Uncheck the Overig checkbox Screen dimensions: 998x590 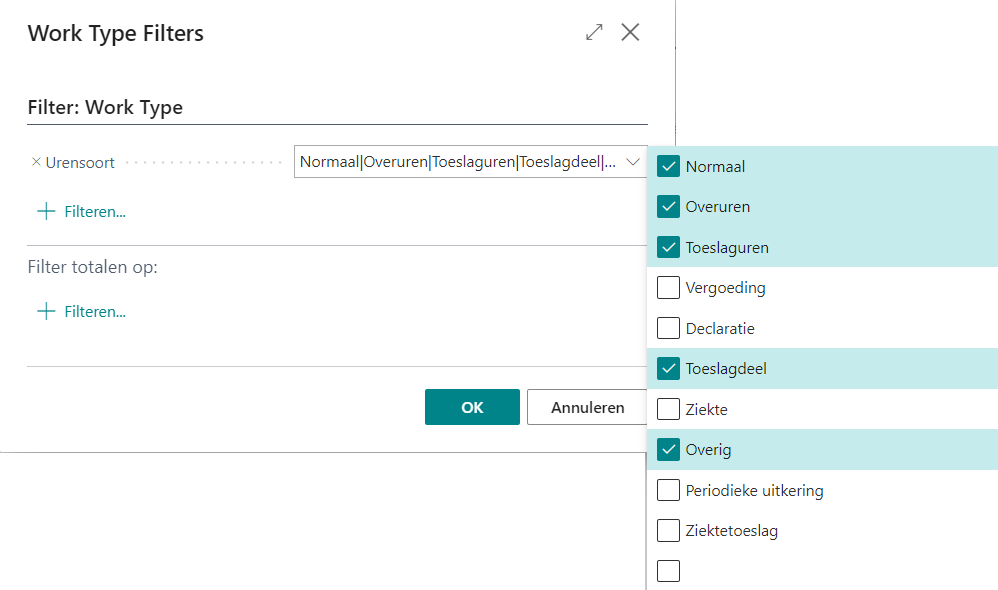668,450
